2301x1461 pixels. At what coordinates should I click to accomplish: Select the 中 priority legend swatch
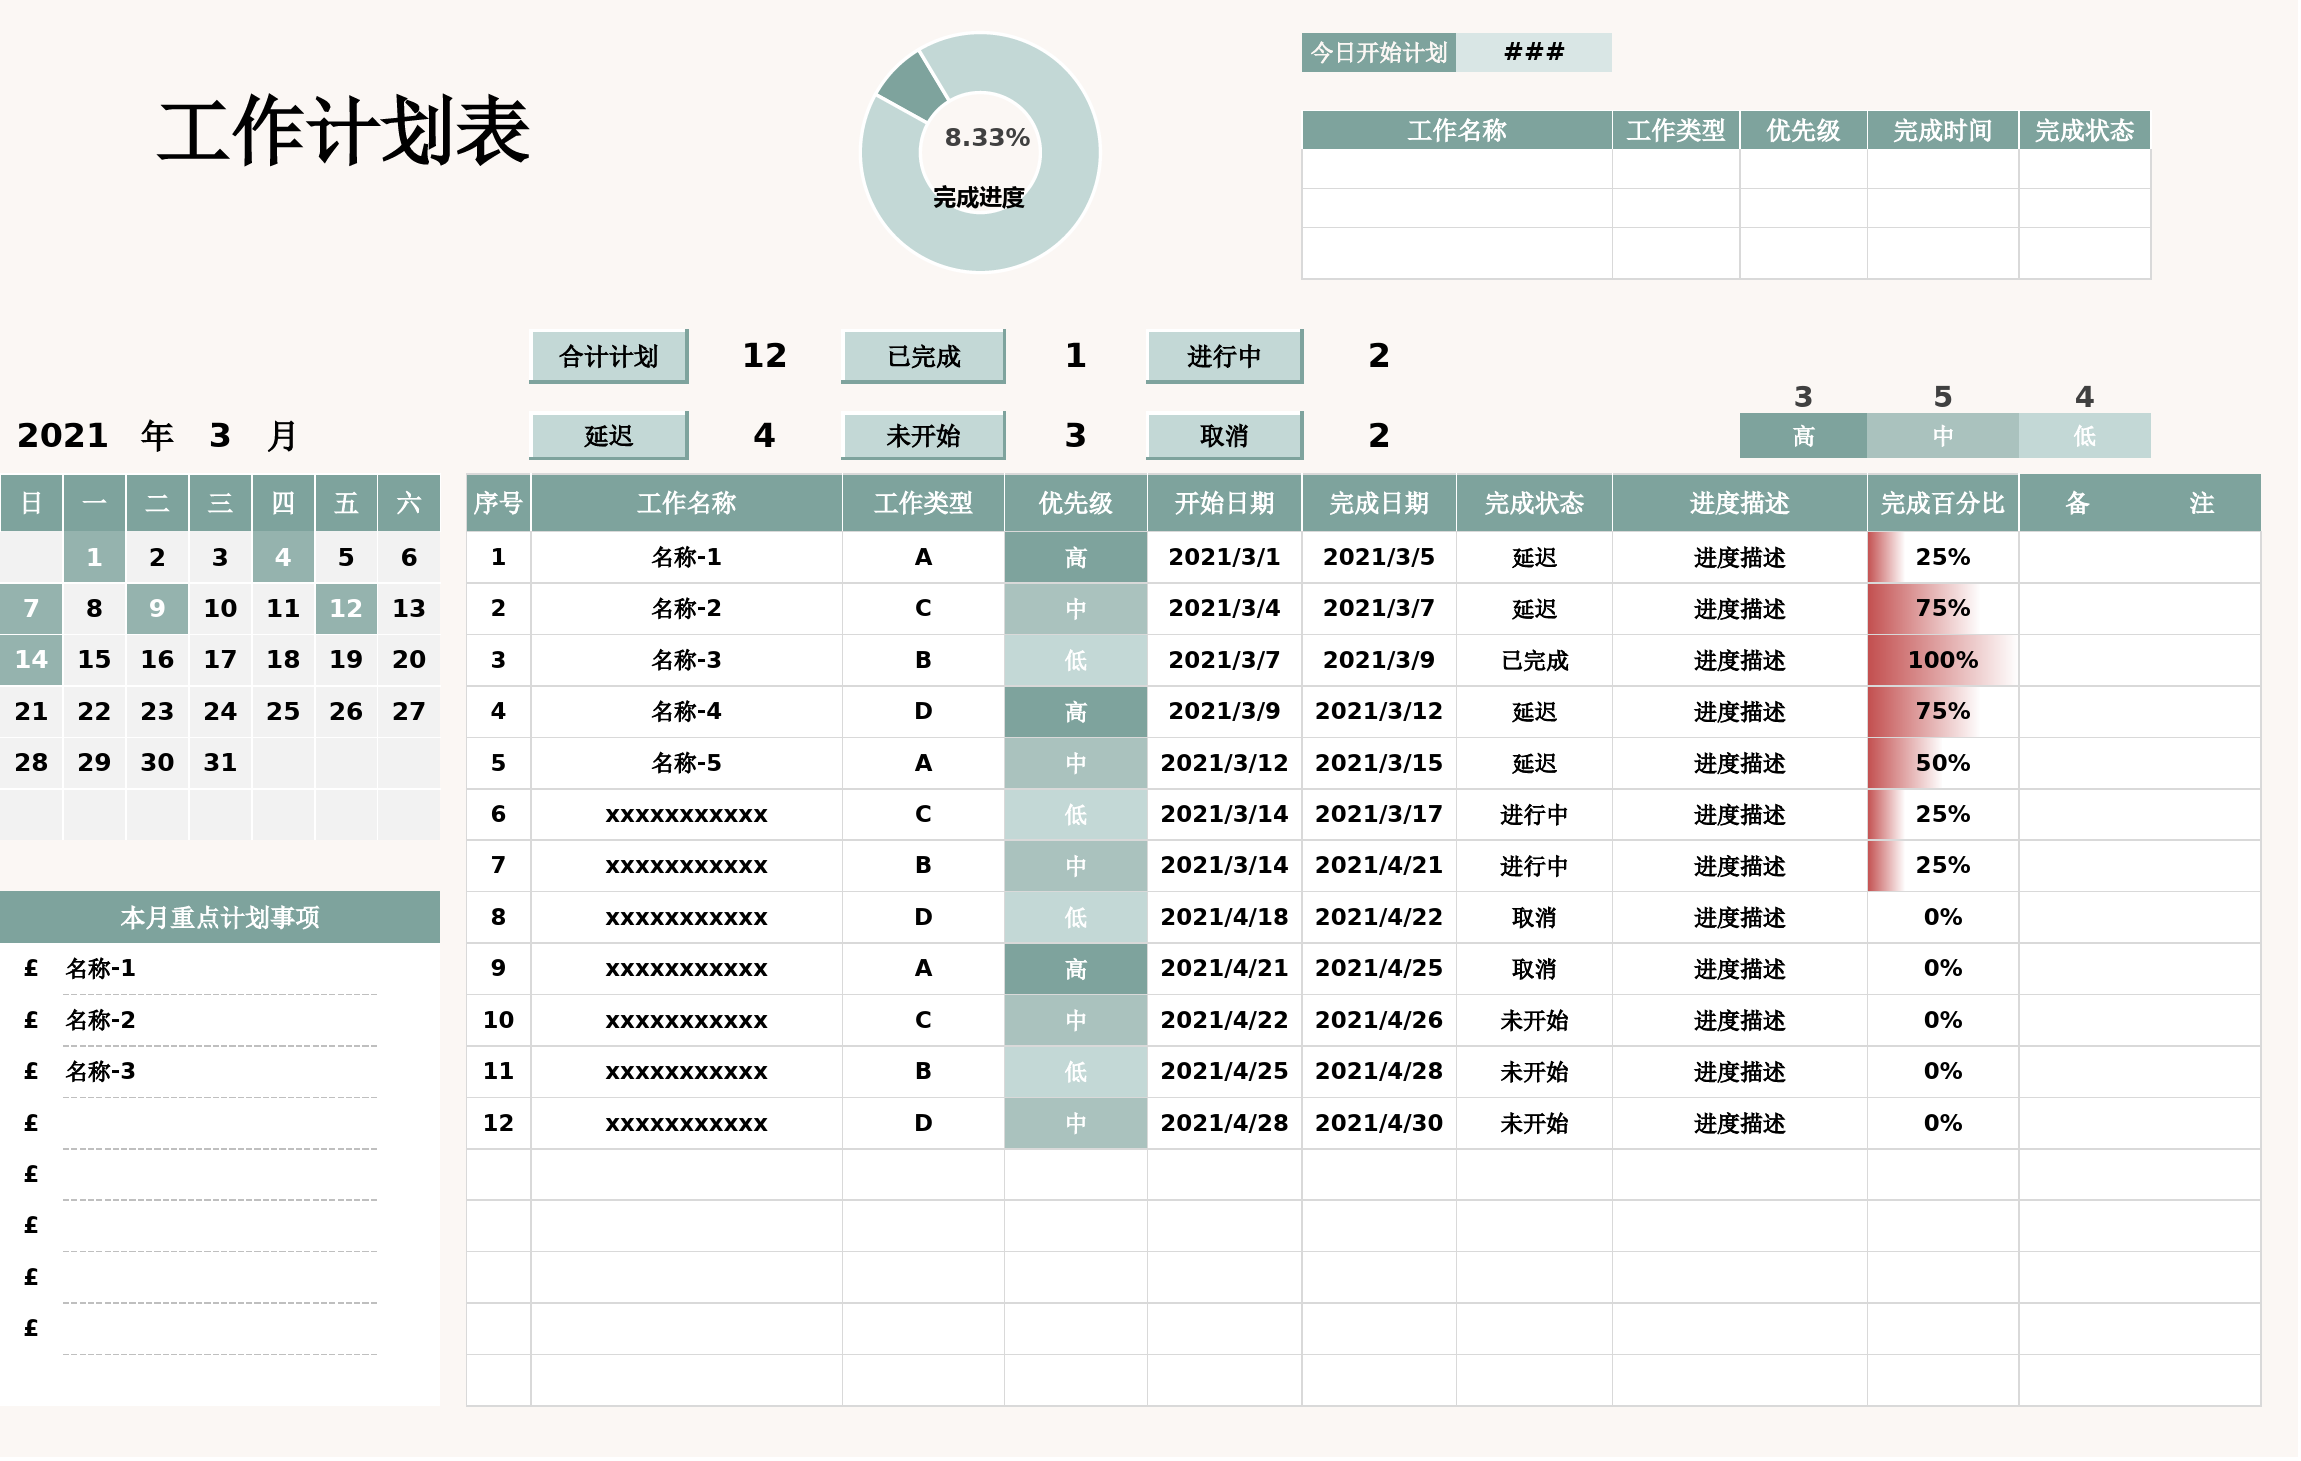1942,436
